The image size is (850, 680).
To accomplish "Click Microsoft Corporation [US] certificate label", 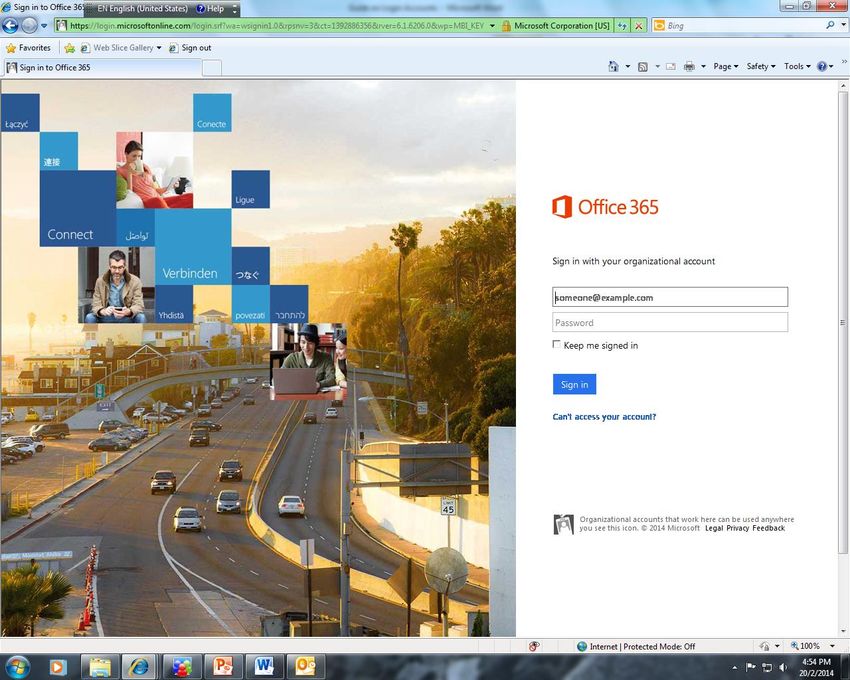I will (562, 25).
